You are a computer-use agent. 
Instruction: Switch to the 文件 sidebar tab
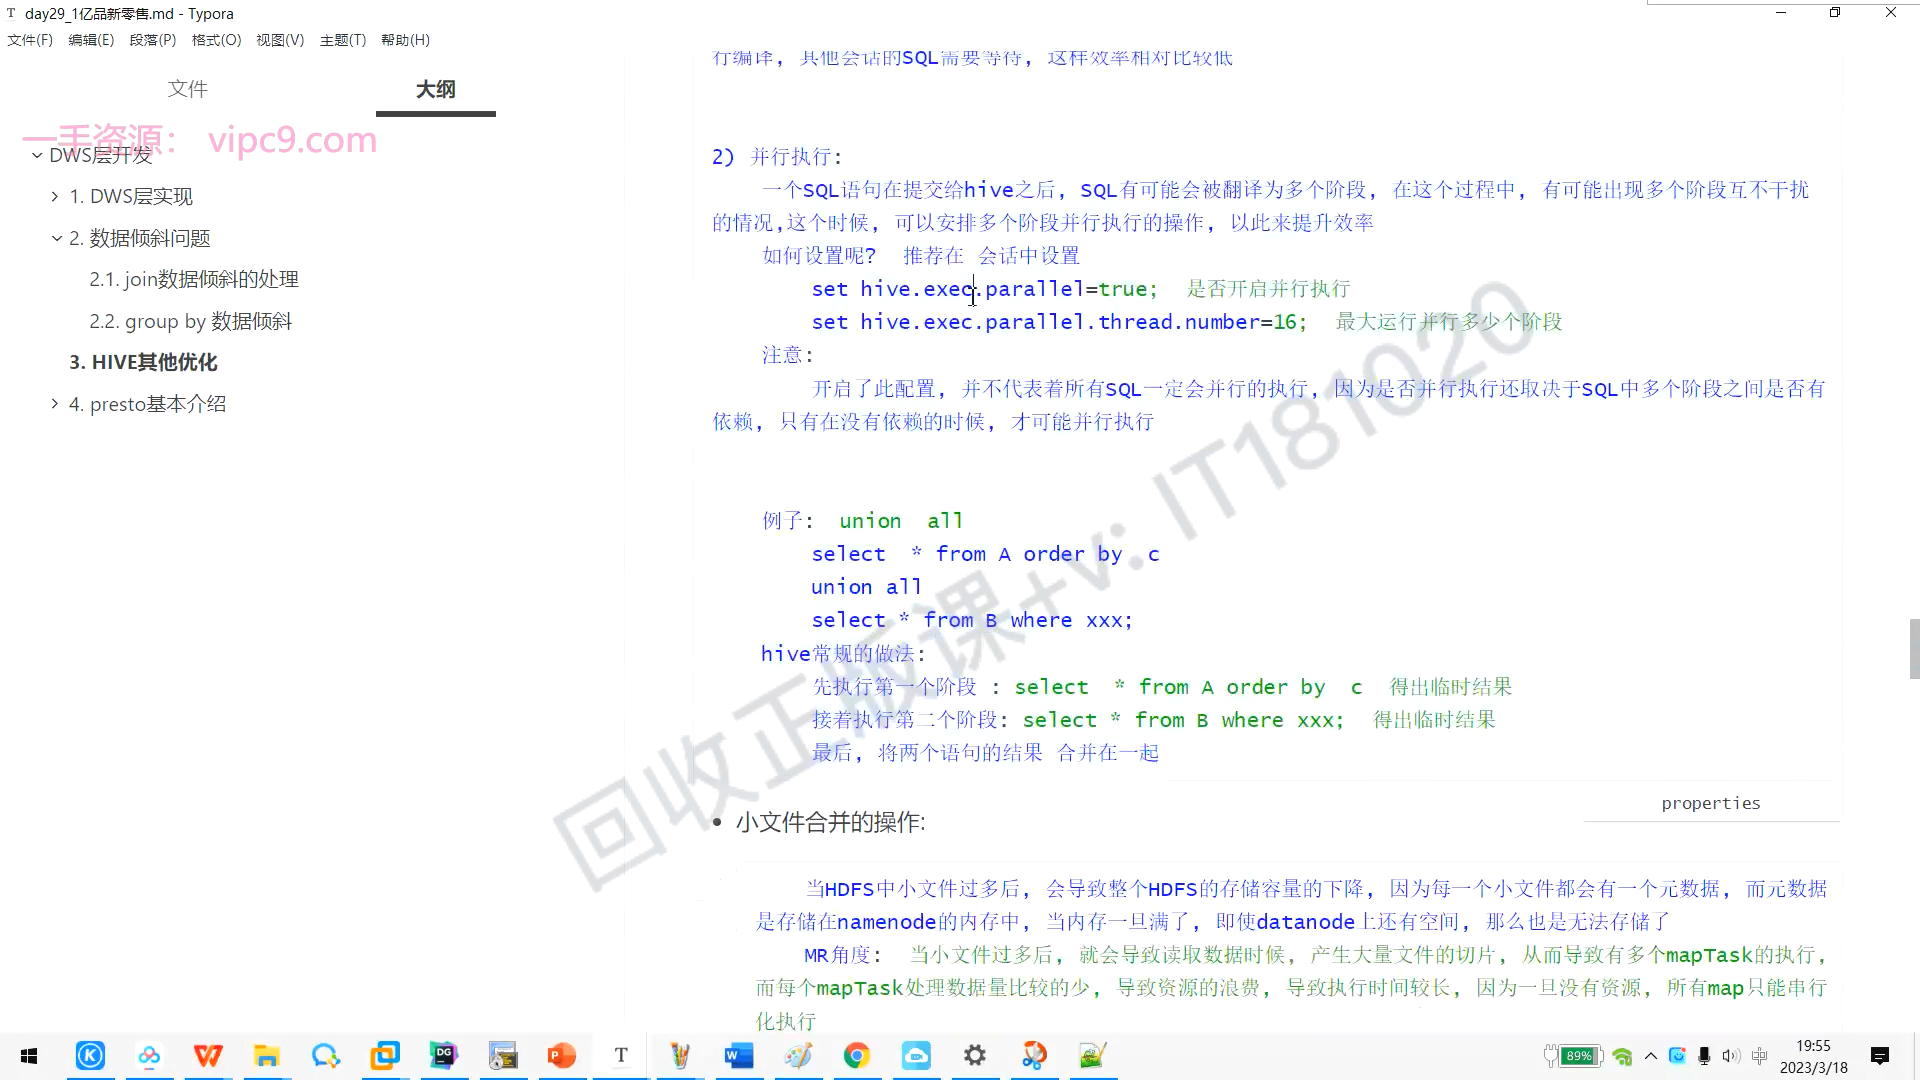click(187, 89)
